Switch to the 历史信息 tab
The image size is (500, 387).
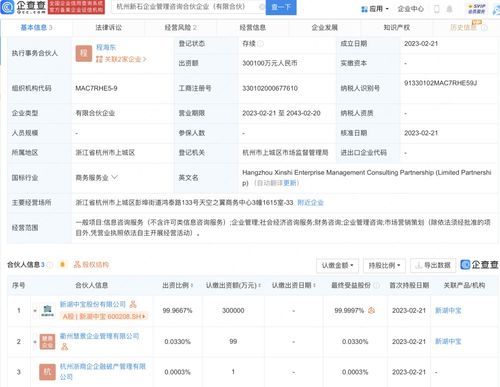pos(463,27)
